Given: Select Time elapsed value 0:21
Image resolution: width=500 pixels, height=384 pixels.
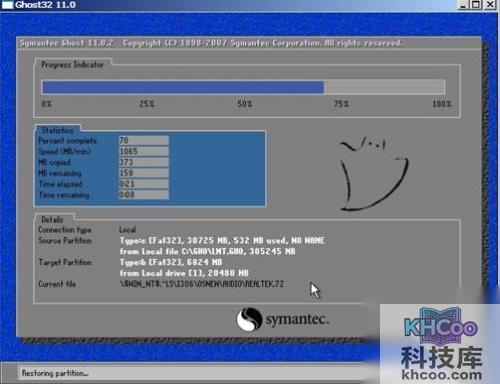Looking at the screenshot, I should tap(144, 184).
